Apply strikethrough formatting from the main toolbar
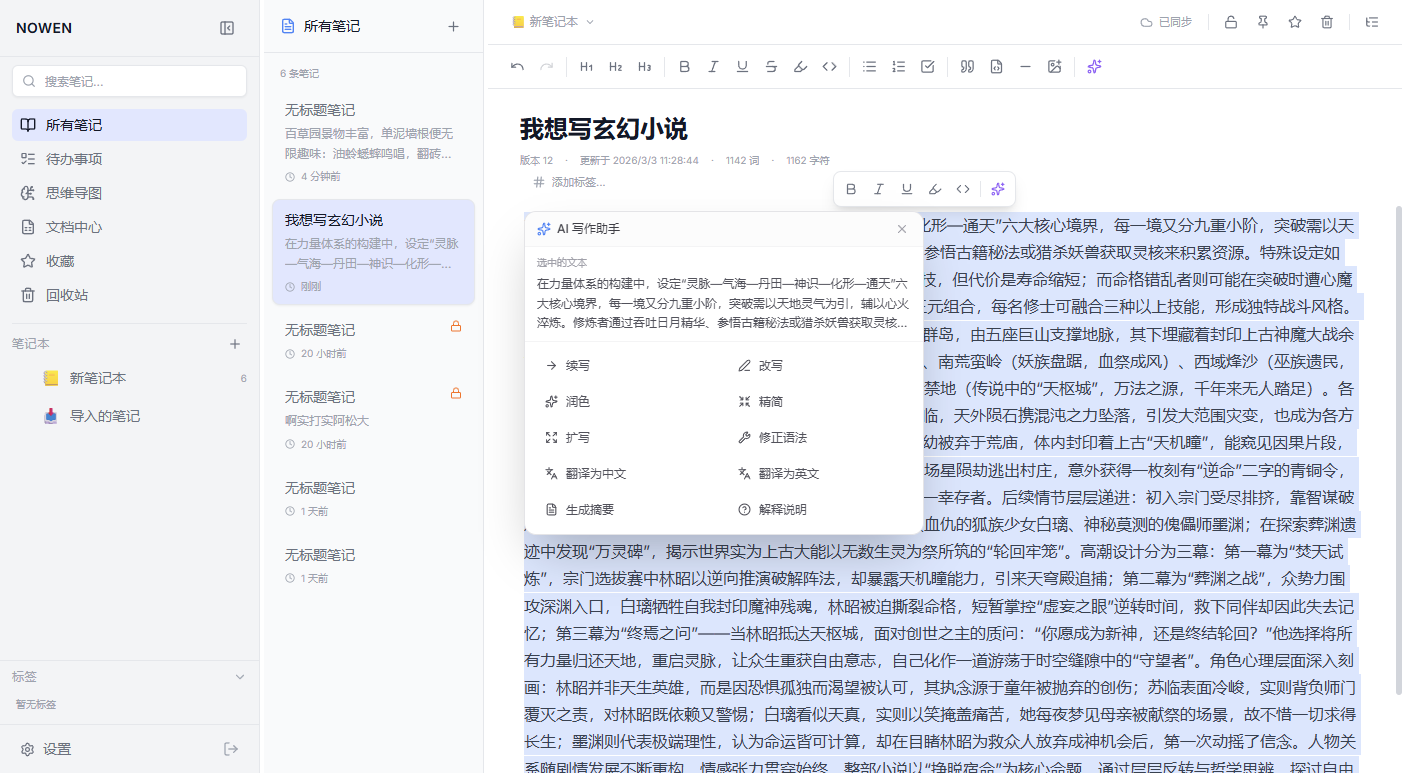 [x=771, y=67]
